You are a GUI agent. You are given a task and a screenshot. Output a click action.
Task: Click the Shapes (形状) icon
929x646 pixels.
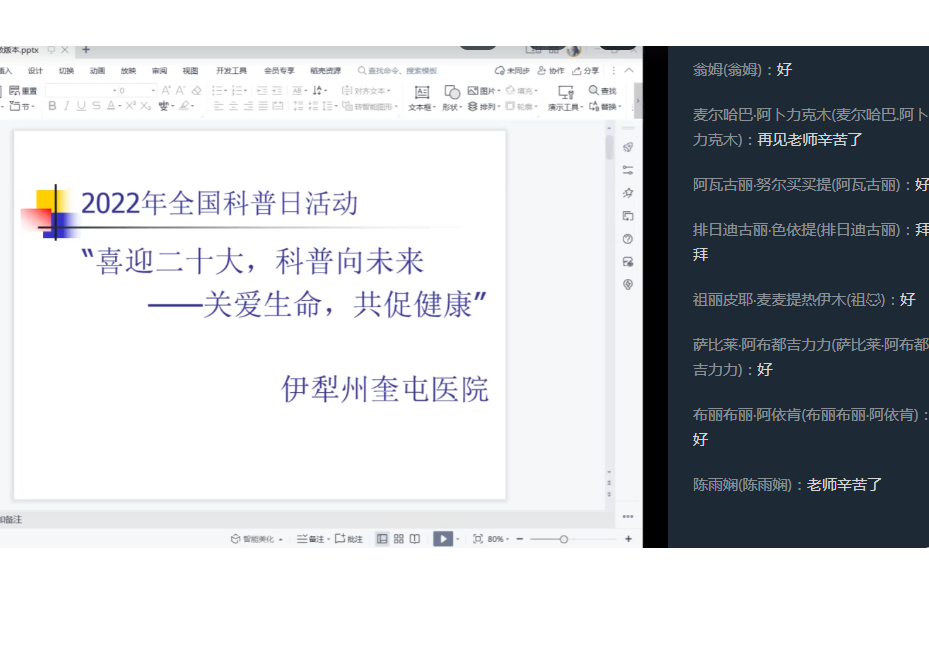[451, 98]
